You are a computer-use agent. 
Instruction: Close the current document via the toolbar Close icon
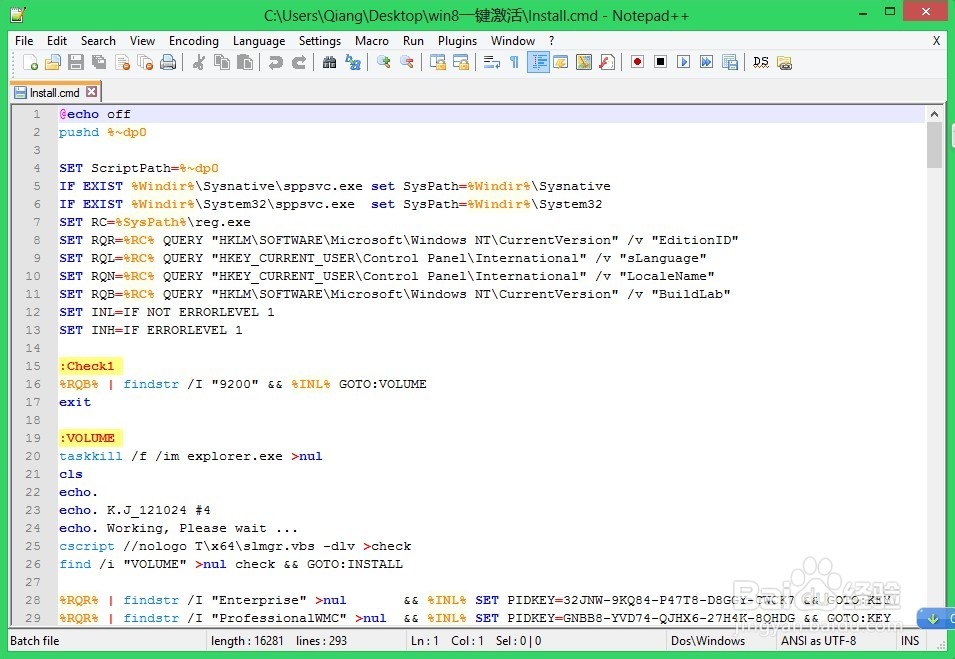[122, 62]
